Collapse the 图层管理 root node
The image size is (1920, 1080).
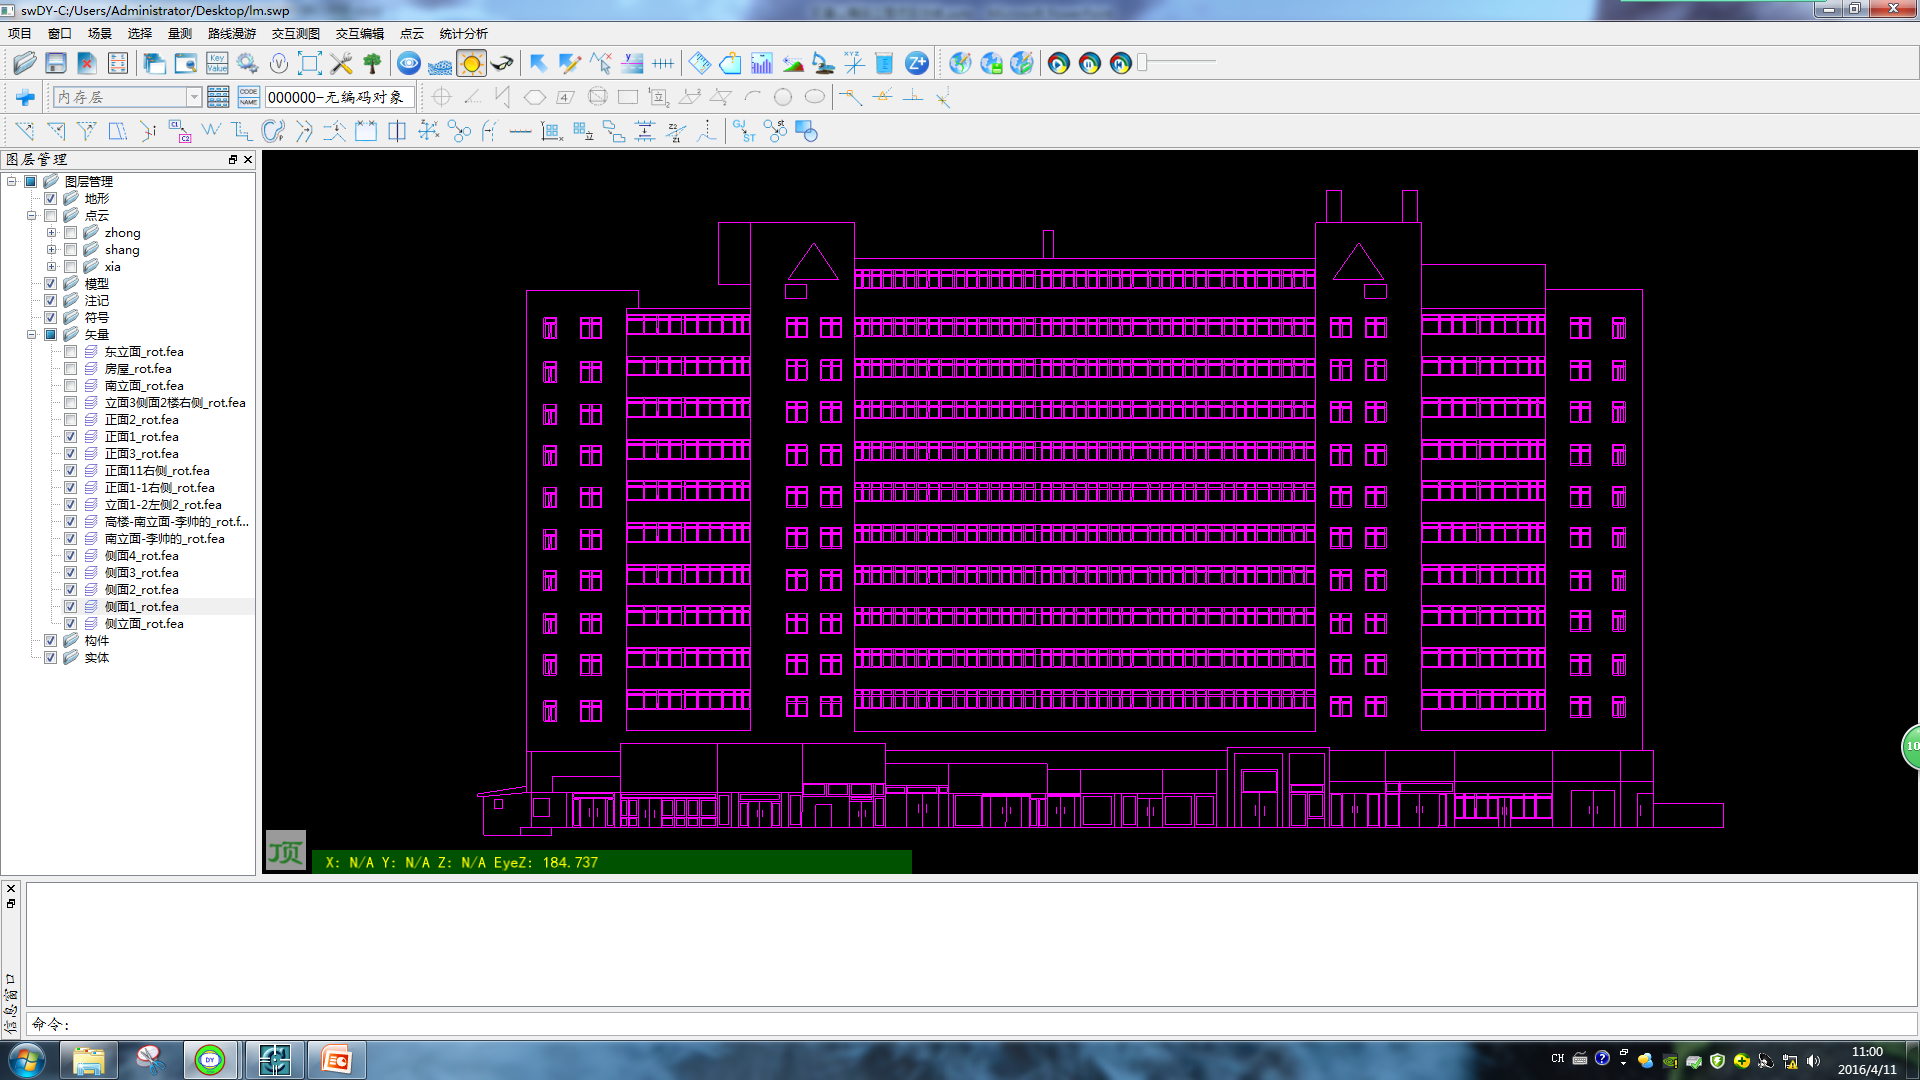tap(12, 181)
